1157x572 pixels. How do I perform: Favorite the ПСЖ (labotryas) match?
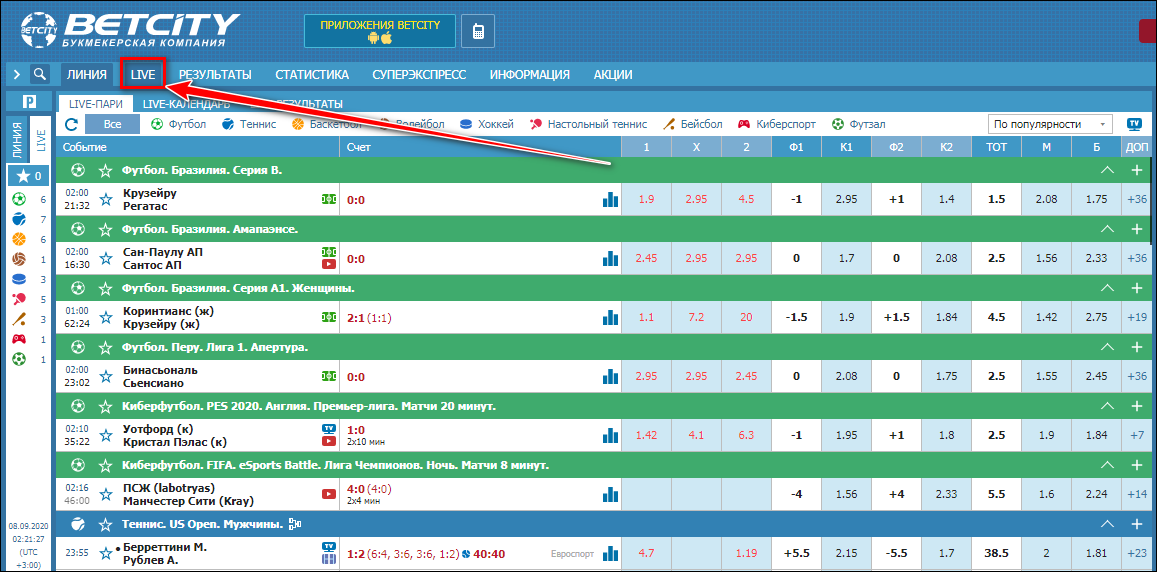tap(106, 495)
